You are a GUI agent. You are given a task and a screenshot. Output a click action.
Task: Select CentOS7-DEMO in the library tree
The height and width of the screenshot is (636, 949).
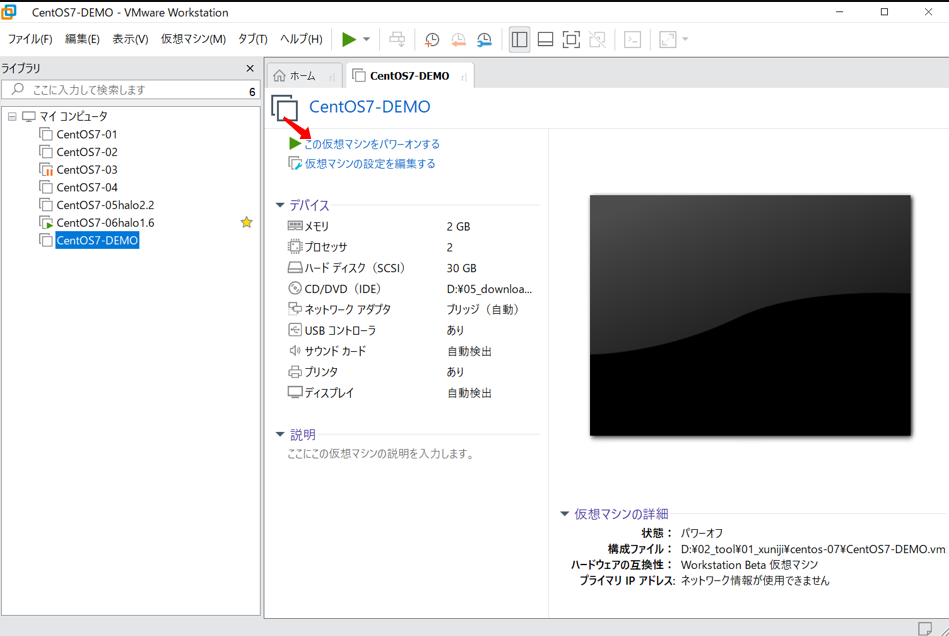[x=97, y=240]
